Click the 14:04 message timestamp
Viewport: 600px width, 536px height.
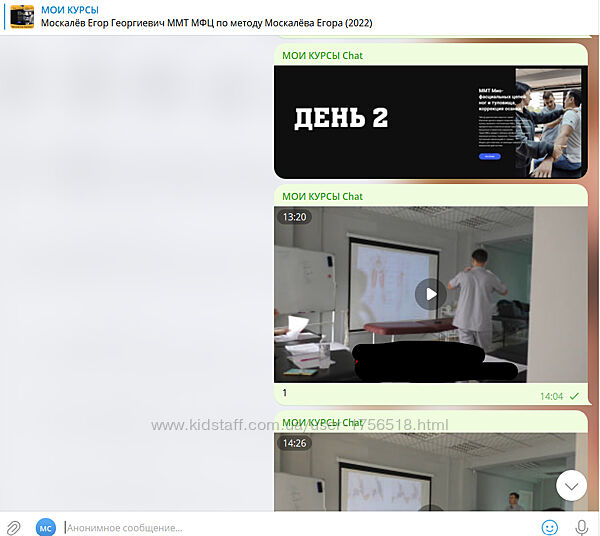551,396
